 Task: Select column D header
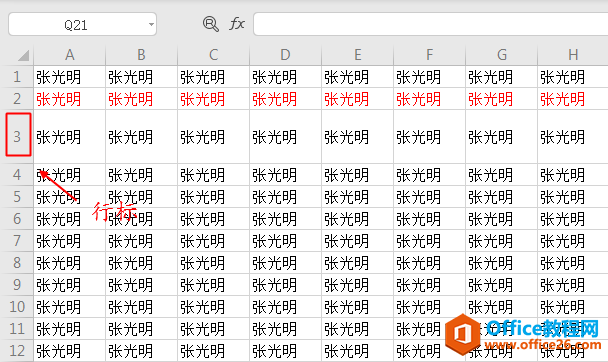pos(285,55)
